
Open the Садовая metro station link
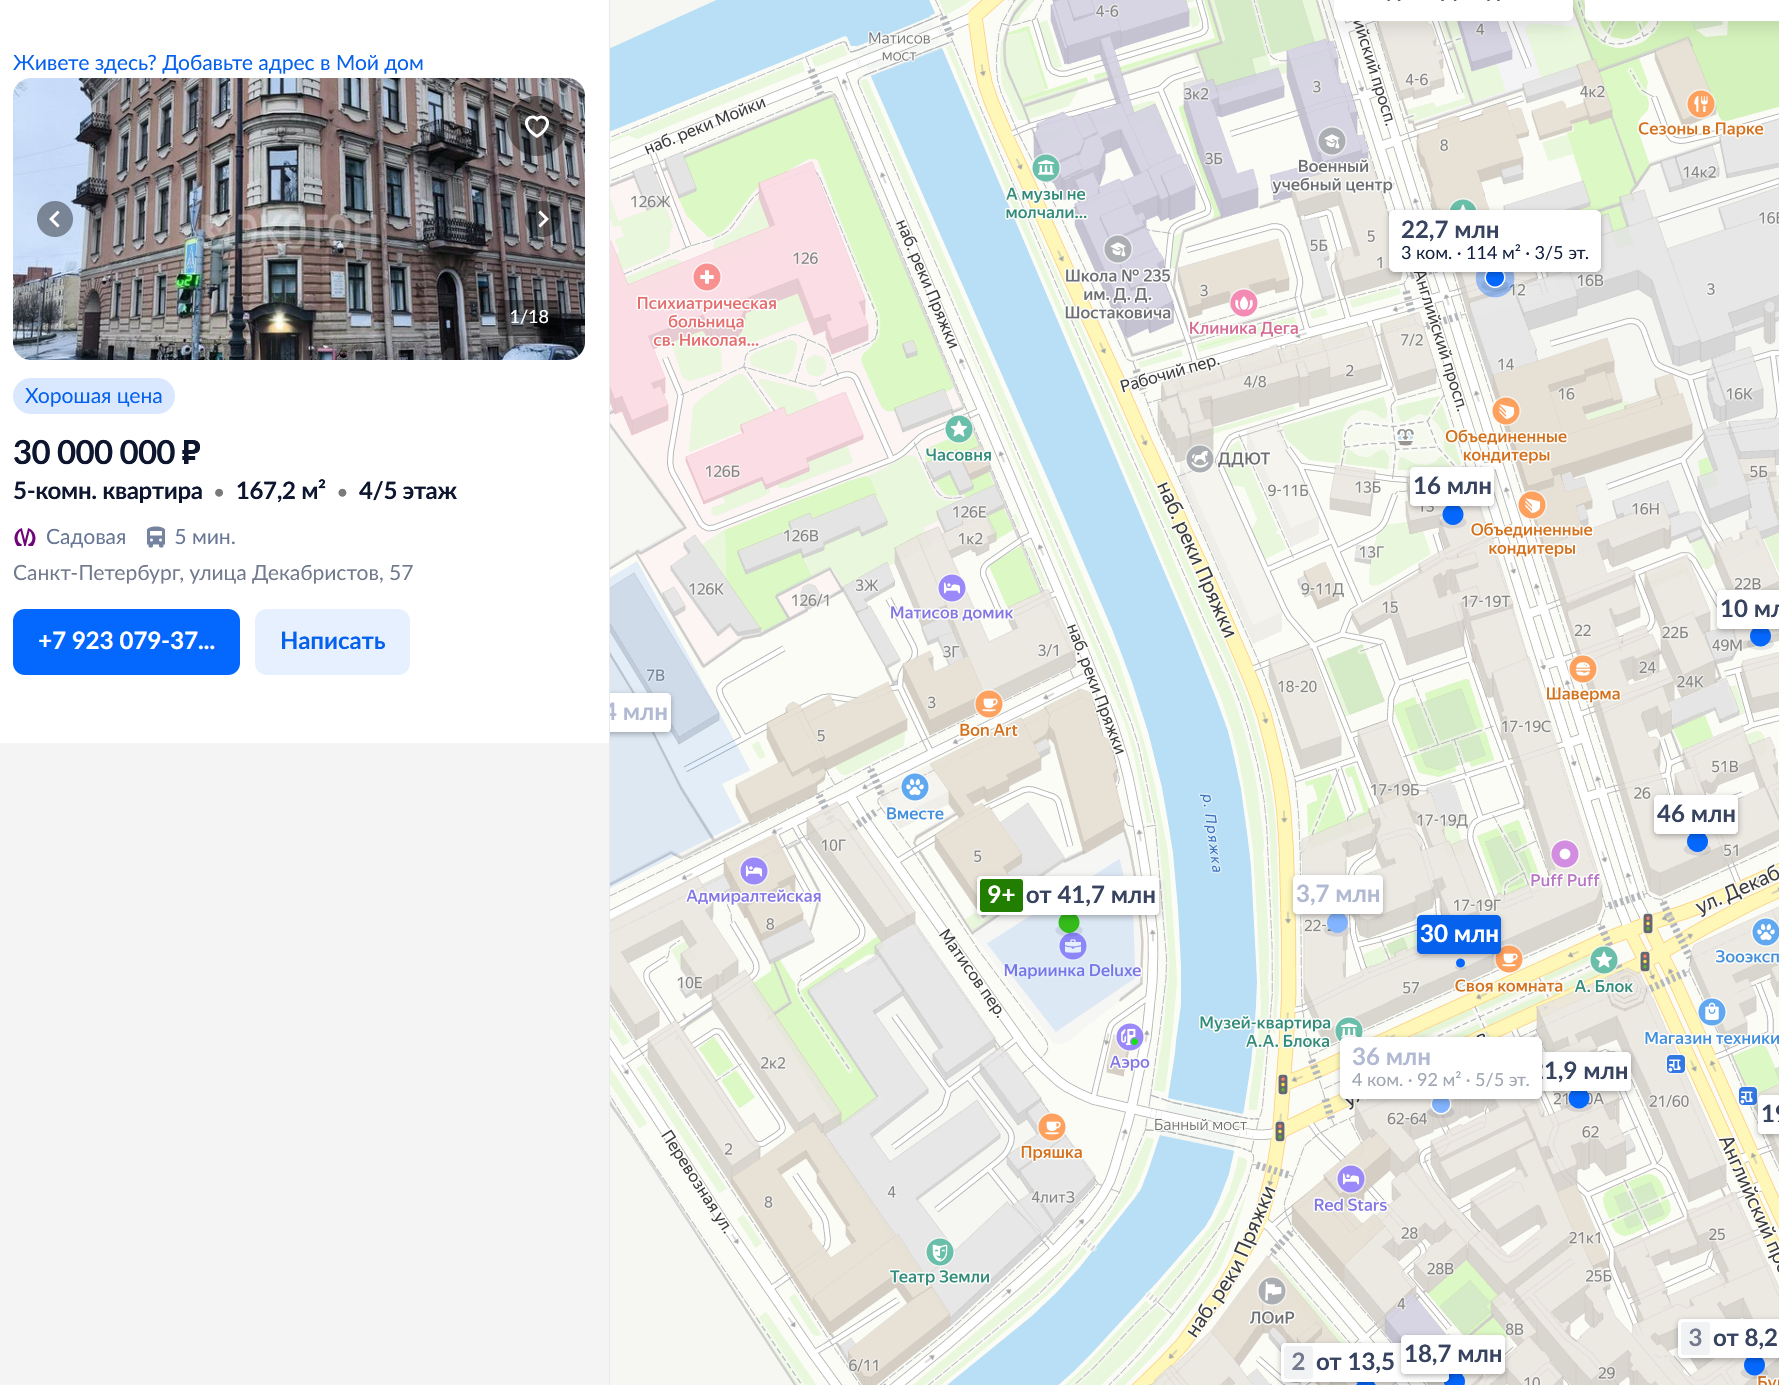86,537
